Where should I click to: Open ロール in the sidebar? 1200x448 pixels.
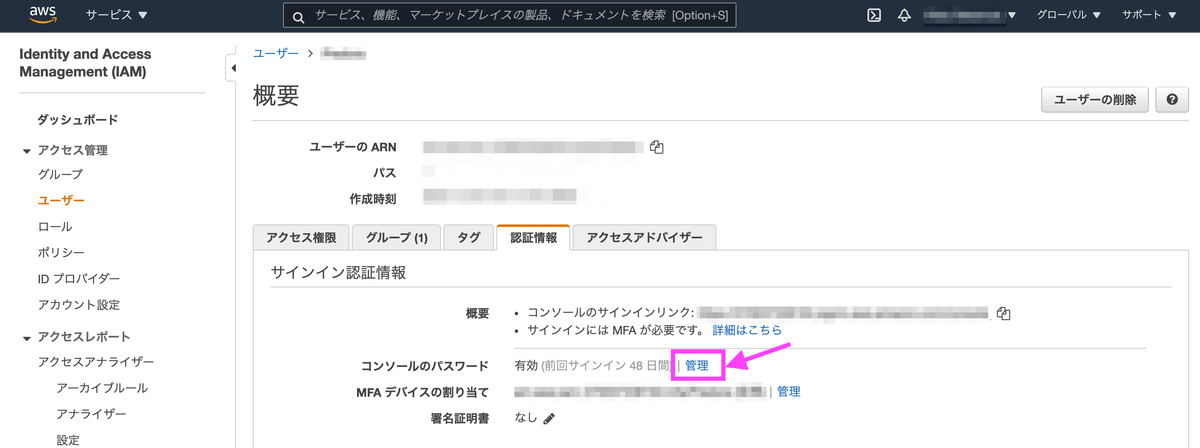point(55,227)
